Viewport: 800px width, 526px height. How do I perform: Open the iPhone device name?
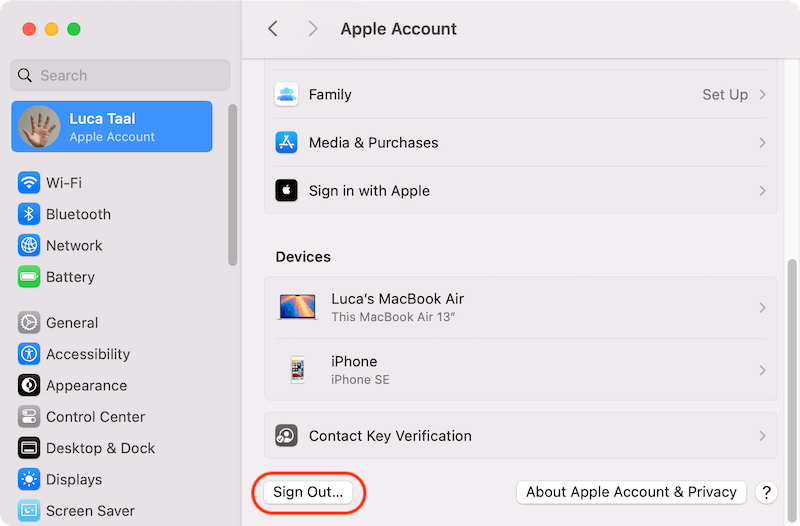tap(354, 361)
